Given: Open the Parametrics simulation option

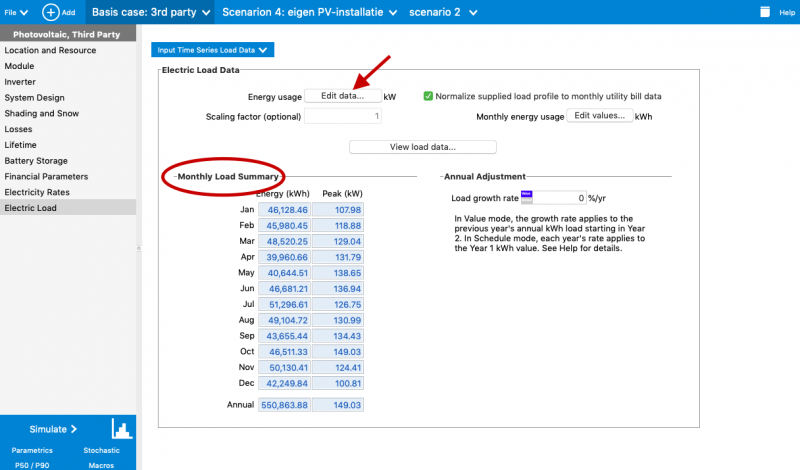Looking at the screenshot, I should pyautogui.click(x=33, y=451).
